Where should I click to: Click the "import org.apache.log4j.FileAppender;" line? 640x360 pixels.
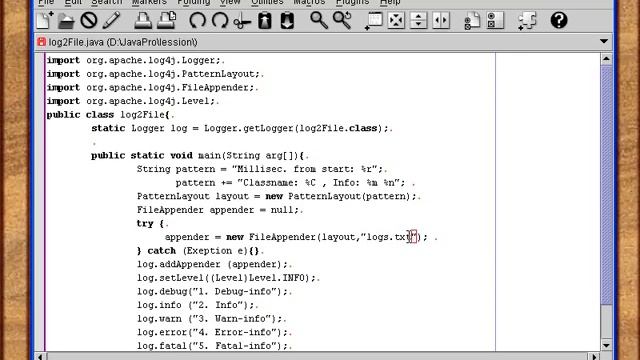(152, 87)
